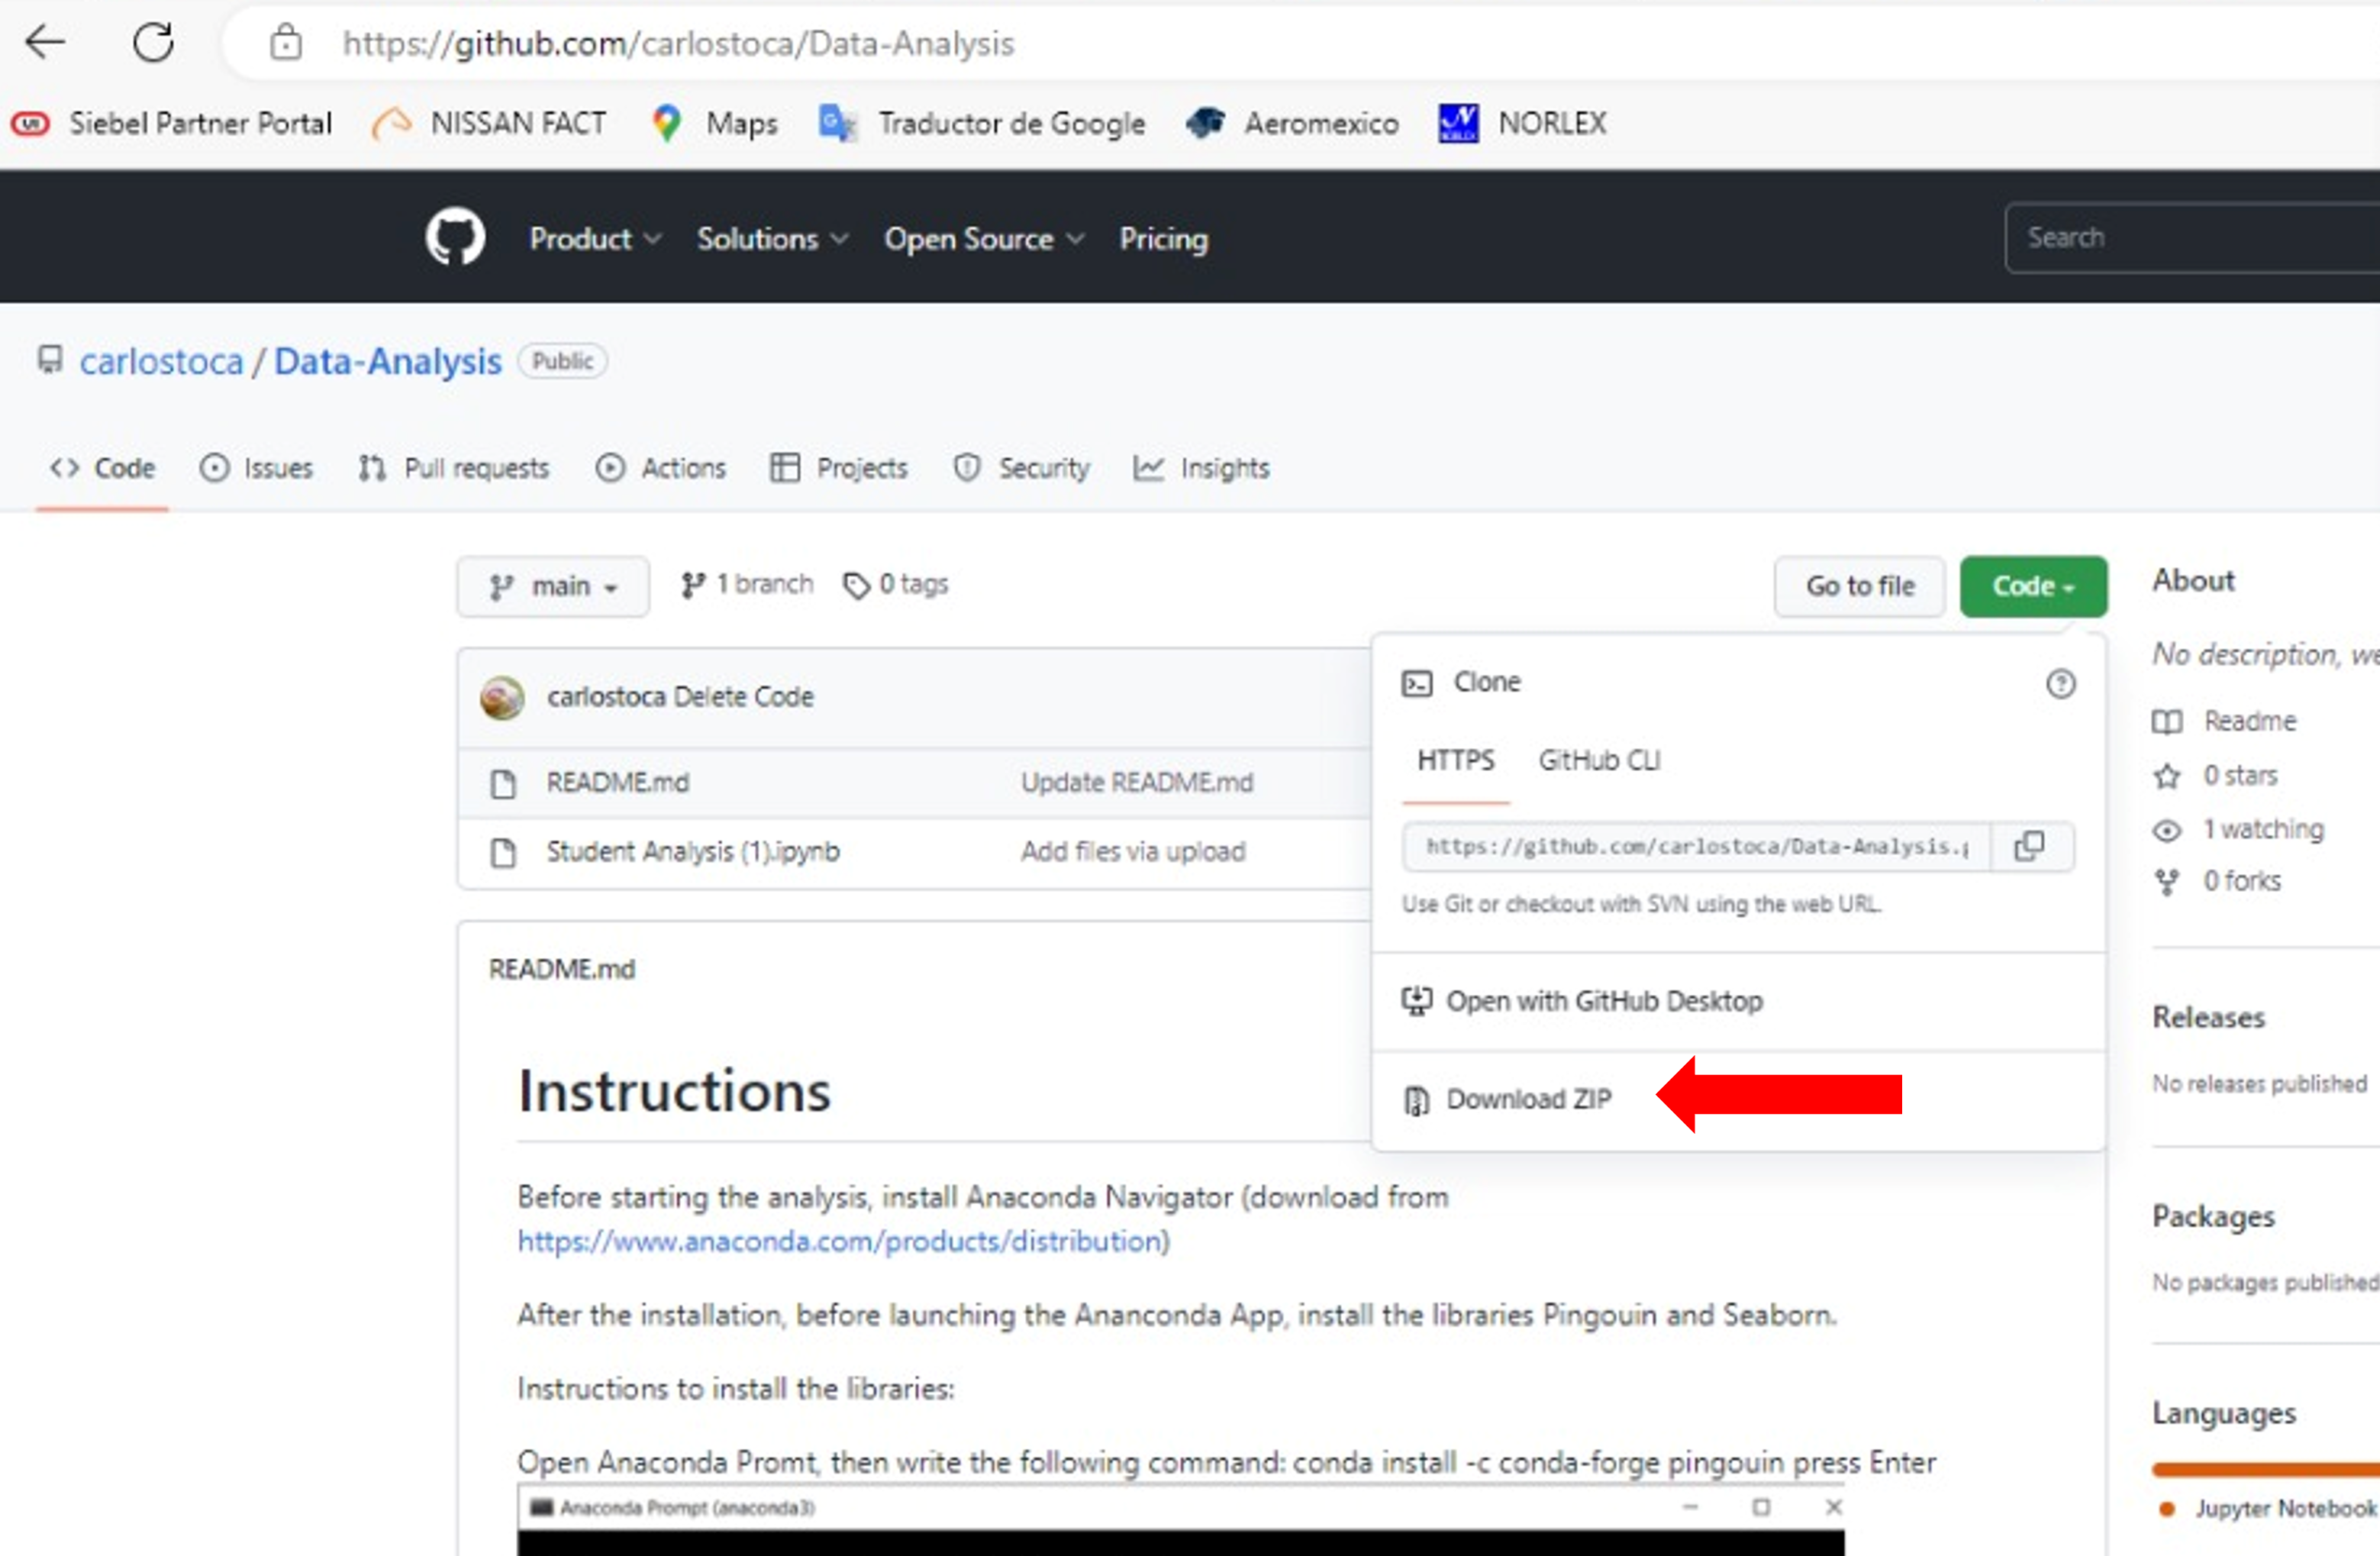Click Download ZIP
The height and width of the screenshot is (1556, 2380).
click(x=1510, y=1100)
